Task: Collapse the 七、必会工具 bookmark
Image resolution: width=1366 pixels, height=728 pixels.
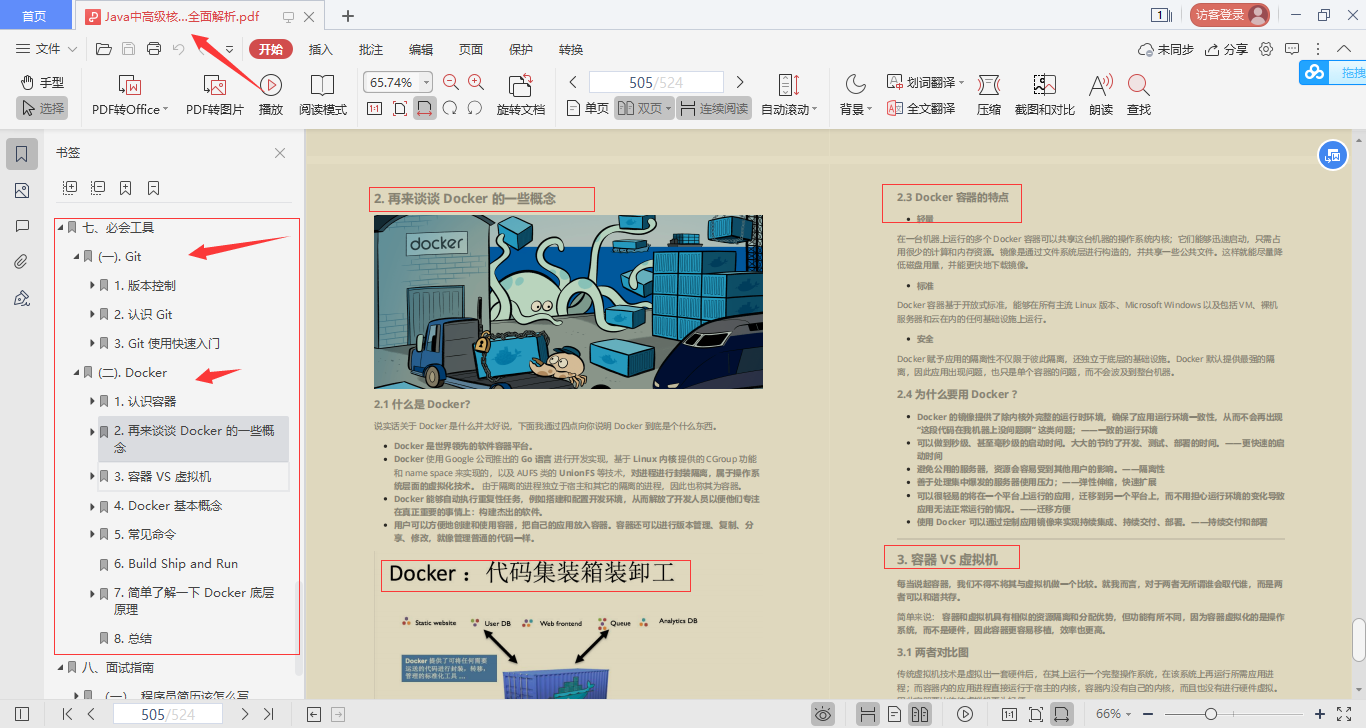Action: tap(60, 228)
